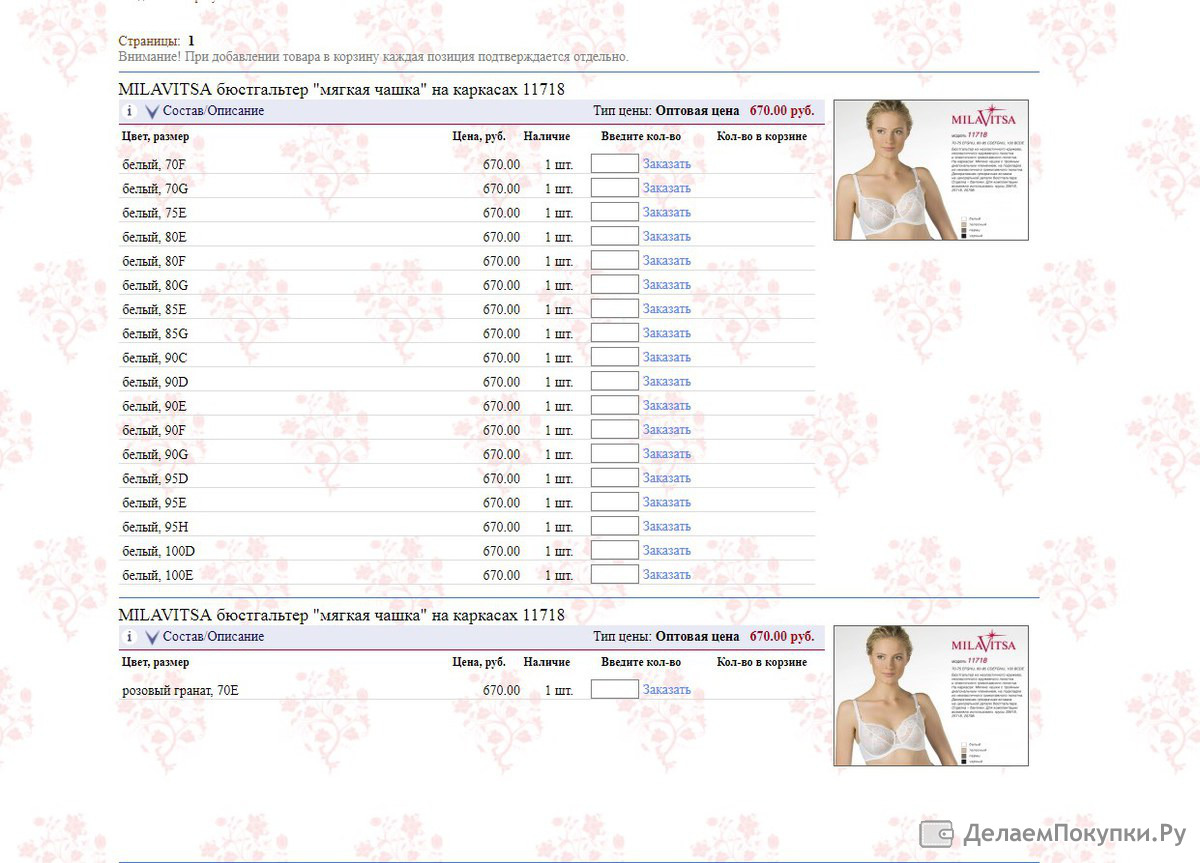Click Заказать for белый, 85E
The image size is (1200, 863).
point(667,309)
